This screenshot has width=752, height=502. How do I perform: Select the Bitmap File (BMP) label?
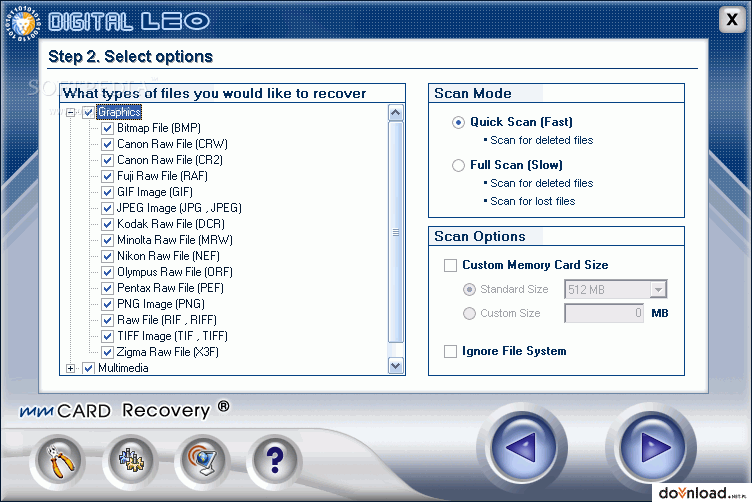pyautogui.click(x=159, y=128)
